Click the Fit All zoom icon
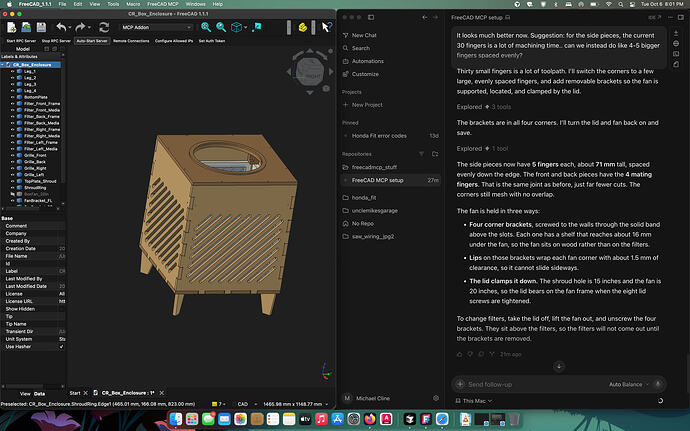690x431 pixels. pyautogui.click(x=206, y=27)
